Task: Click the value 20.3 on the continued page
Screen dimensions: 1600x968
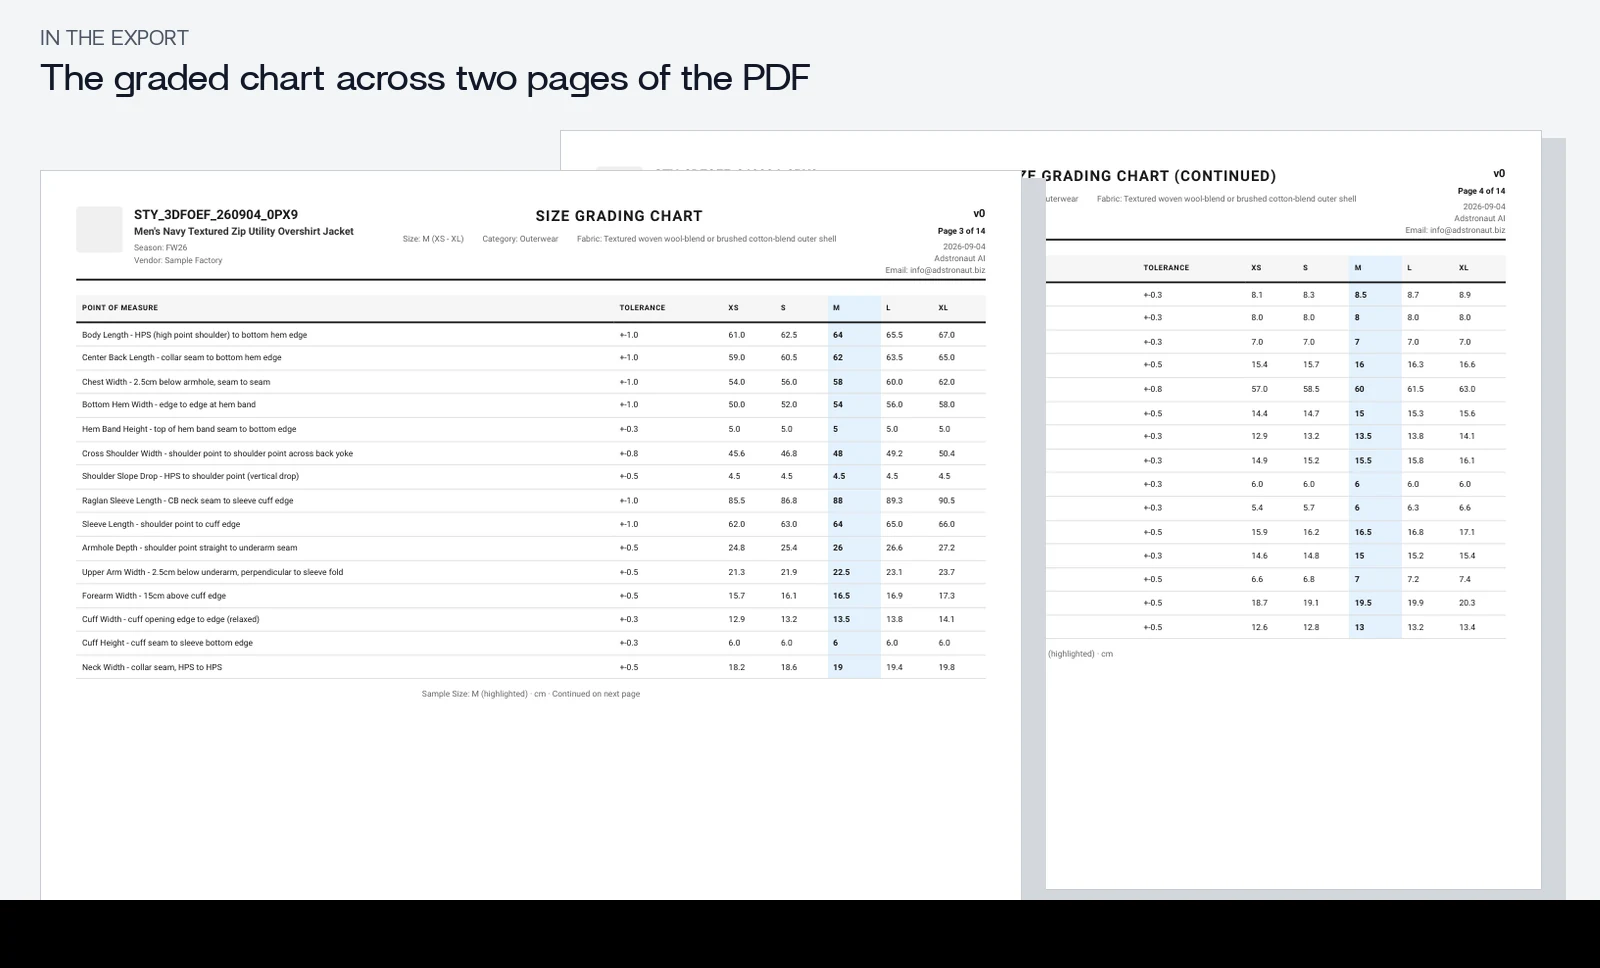Action: (1467, 603)
